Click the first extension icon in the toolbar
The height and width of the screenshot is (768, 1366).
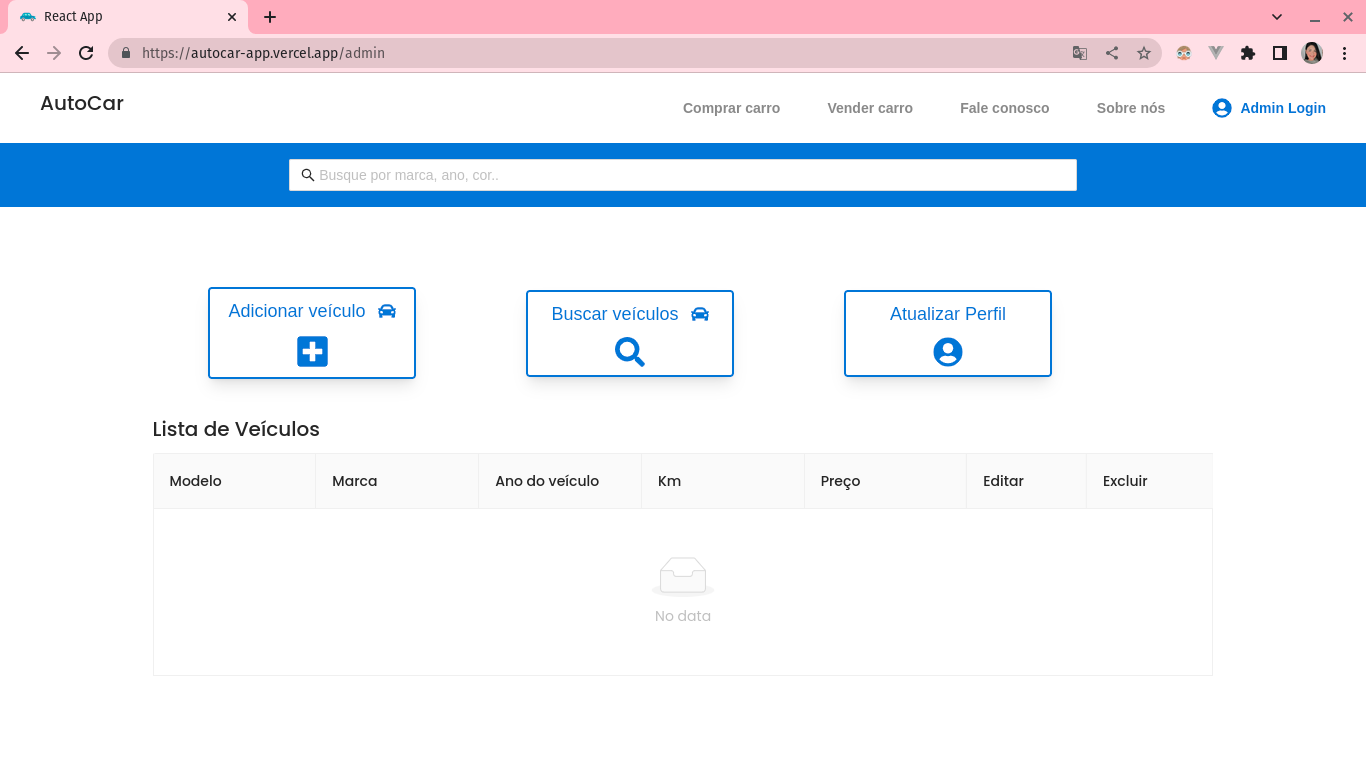pos(1184,53)
